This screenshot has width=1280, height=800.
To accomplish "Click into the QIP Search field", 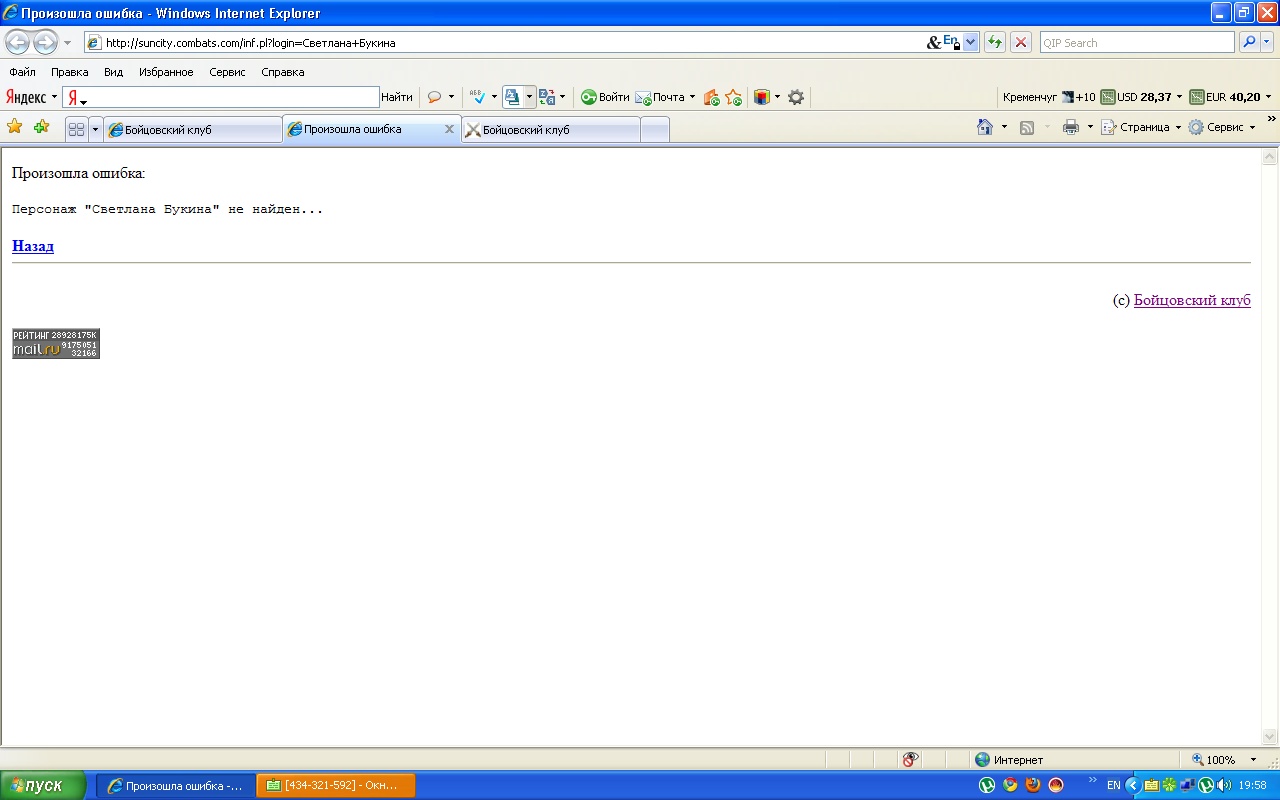I will [x=1136, y=42].
